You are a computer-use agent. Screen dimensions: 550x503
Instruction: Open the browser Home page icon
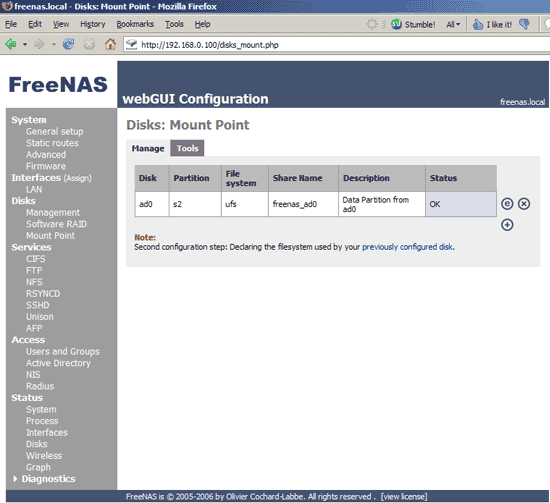pyautogui.click(x=110, y=44)
